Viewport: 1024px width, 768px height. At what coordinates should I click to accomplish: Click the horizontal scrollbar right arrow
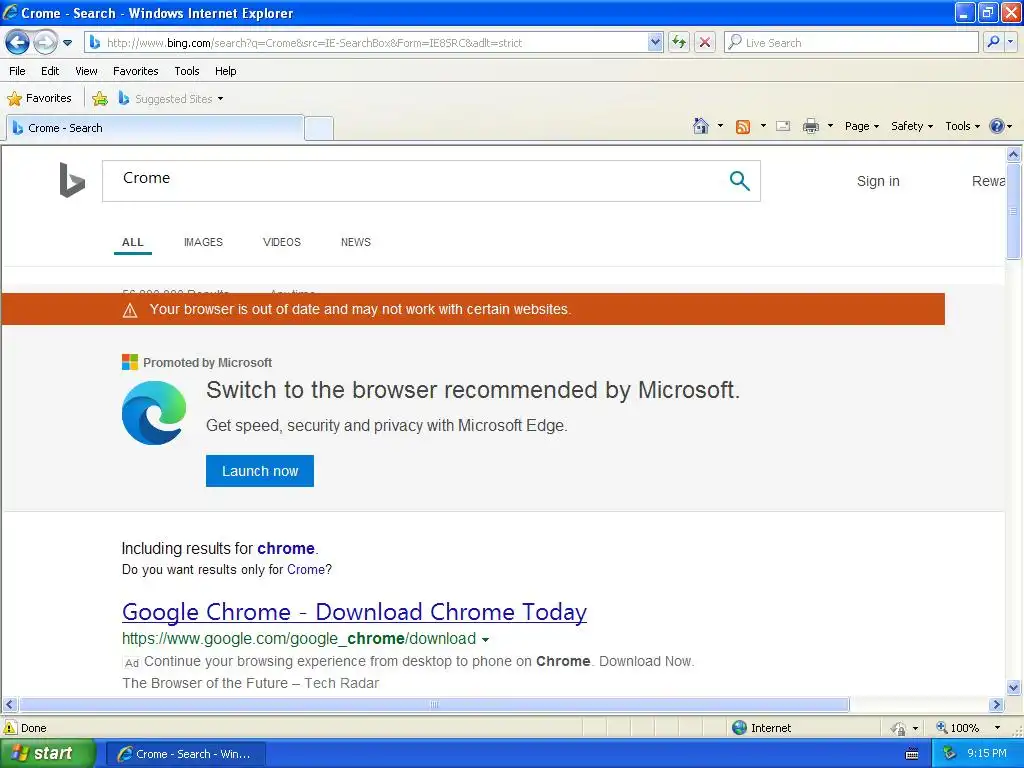996,705
